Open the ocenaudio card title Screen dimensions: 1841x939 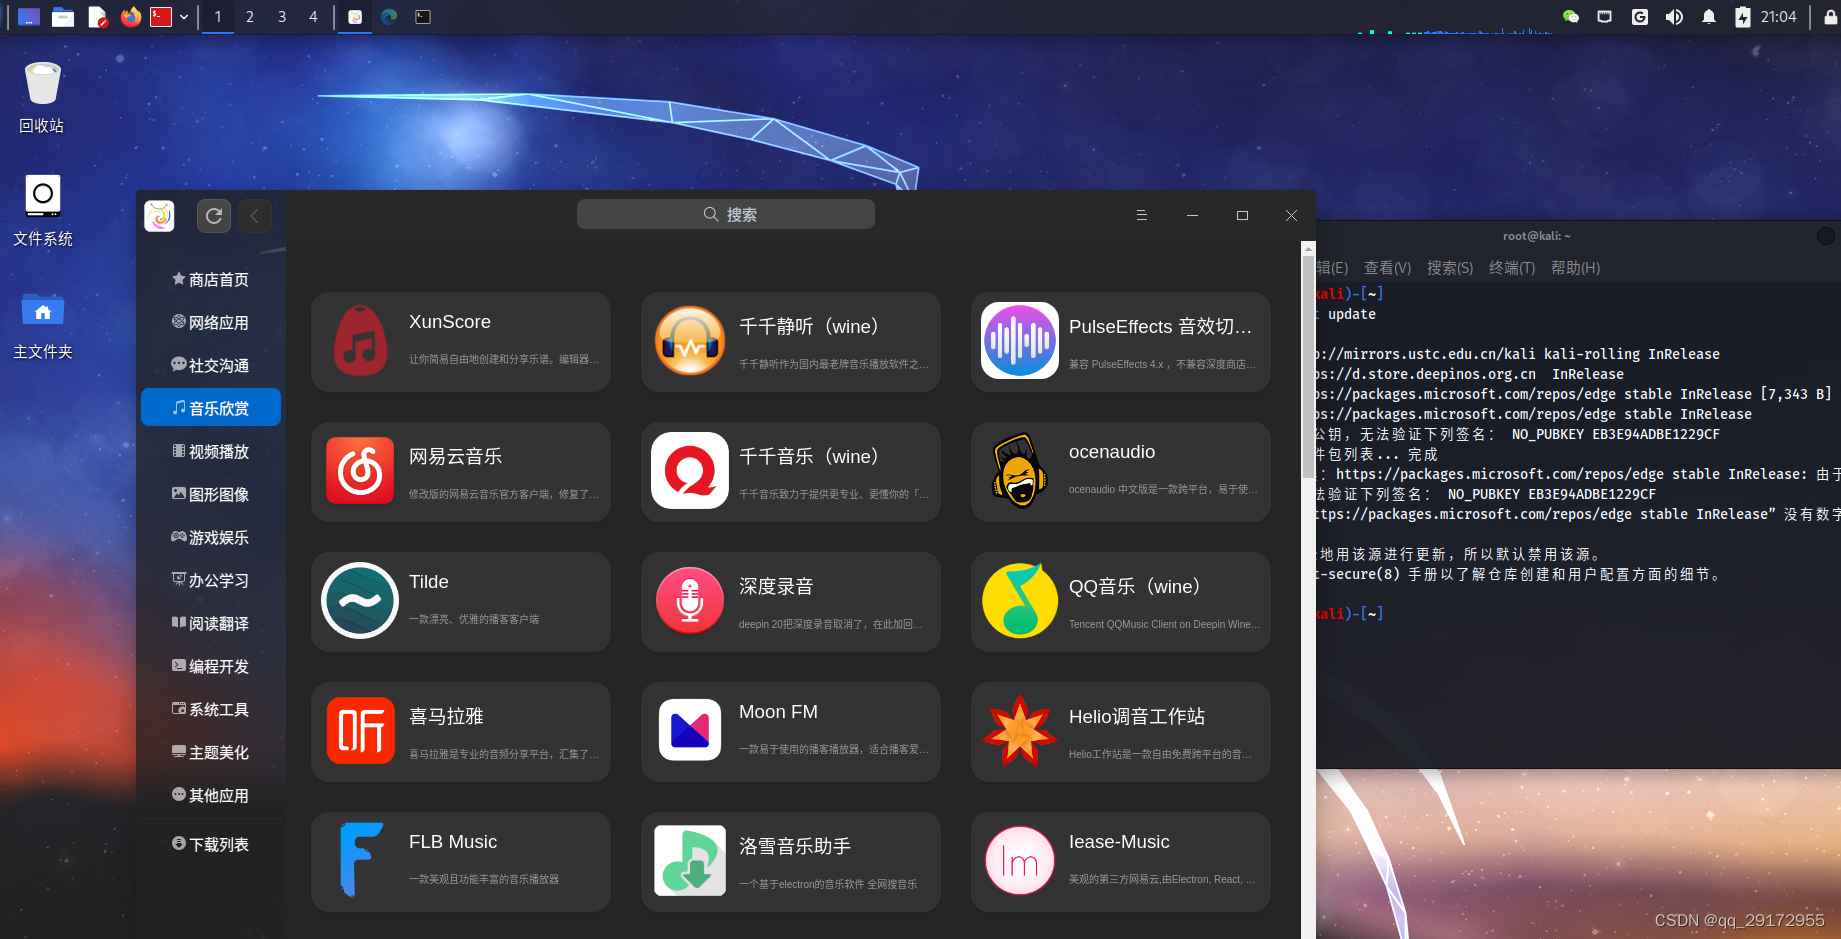coord(1112,452)
